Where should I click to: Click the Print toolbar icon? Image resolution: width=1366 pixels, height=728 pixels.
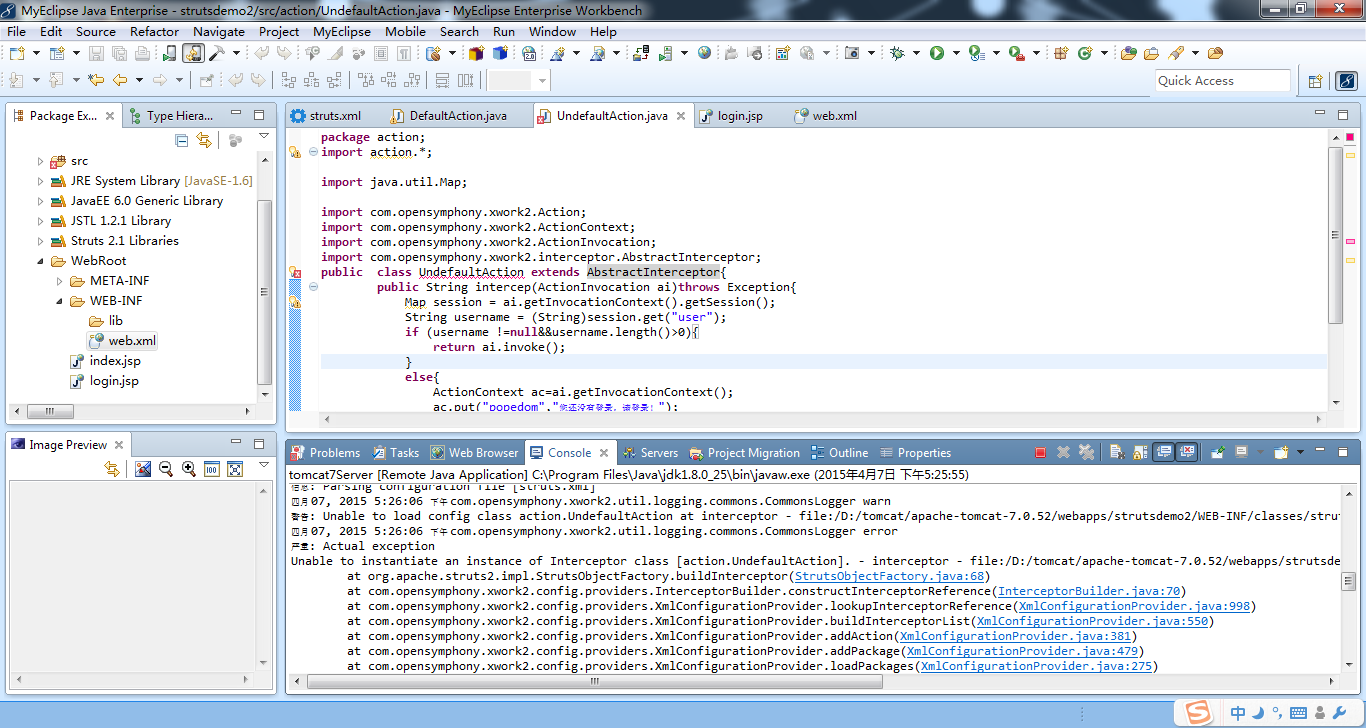[x=143, y=53]
